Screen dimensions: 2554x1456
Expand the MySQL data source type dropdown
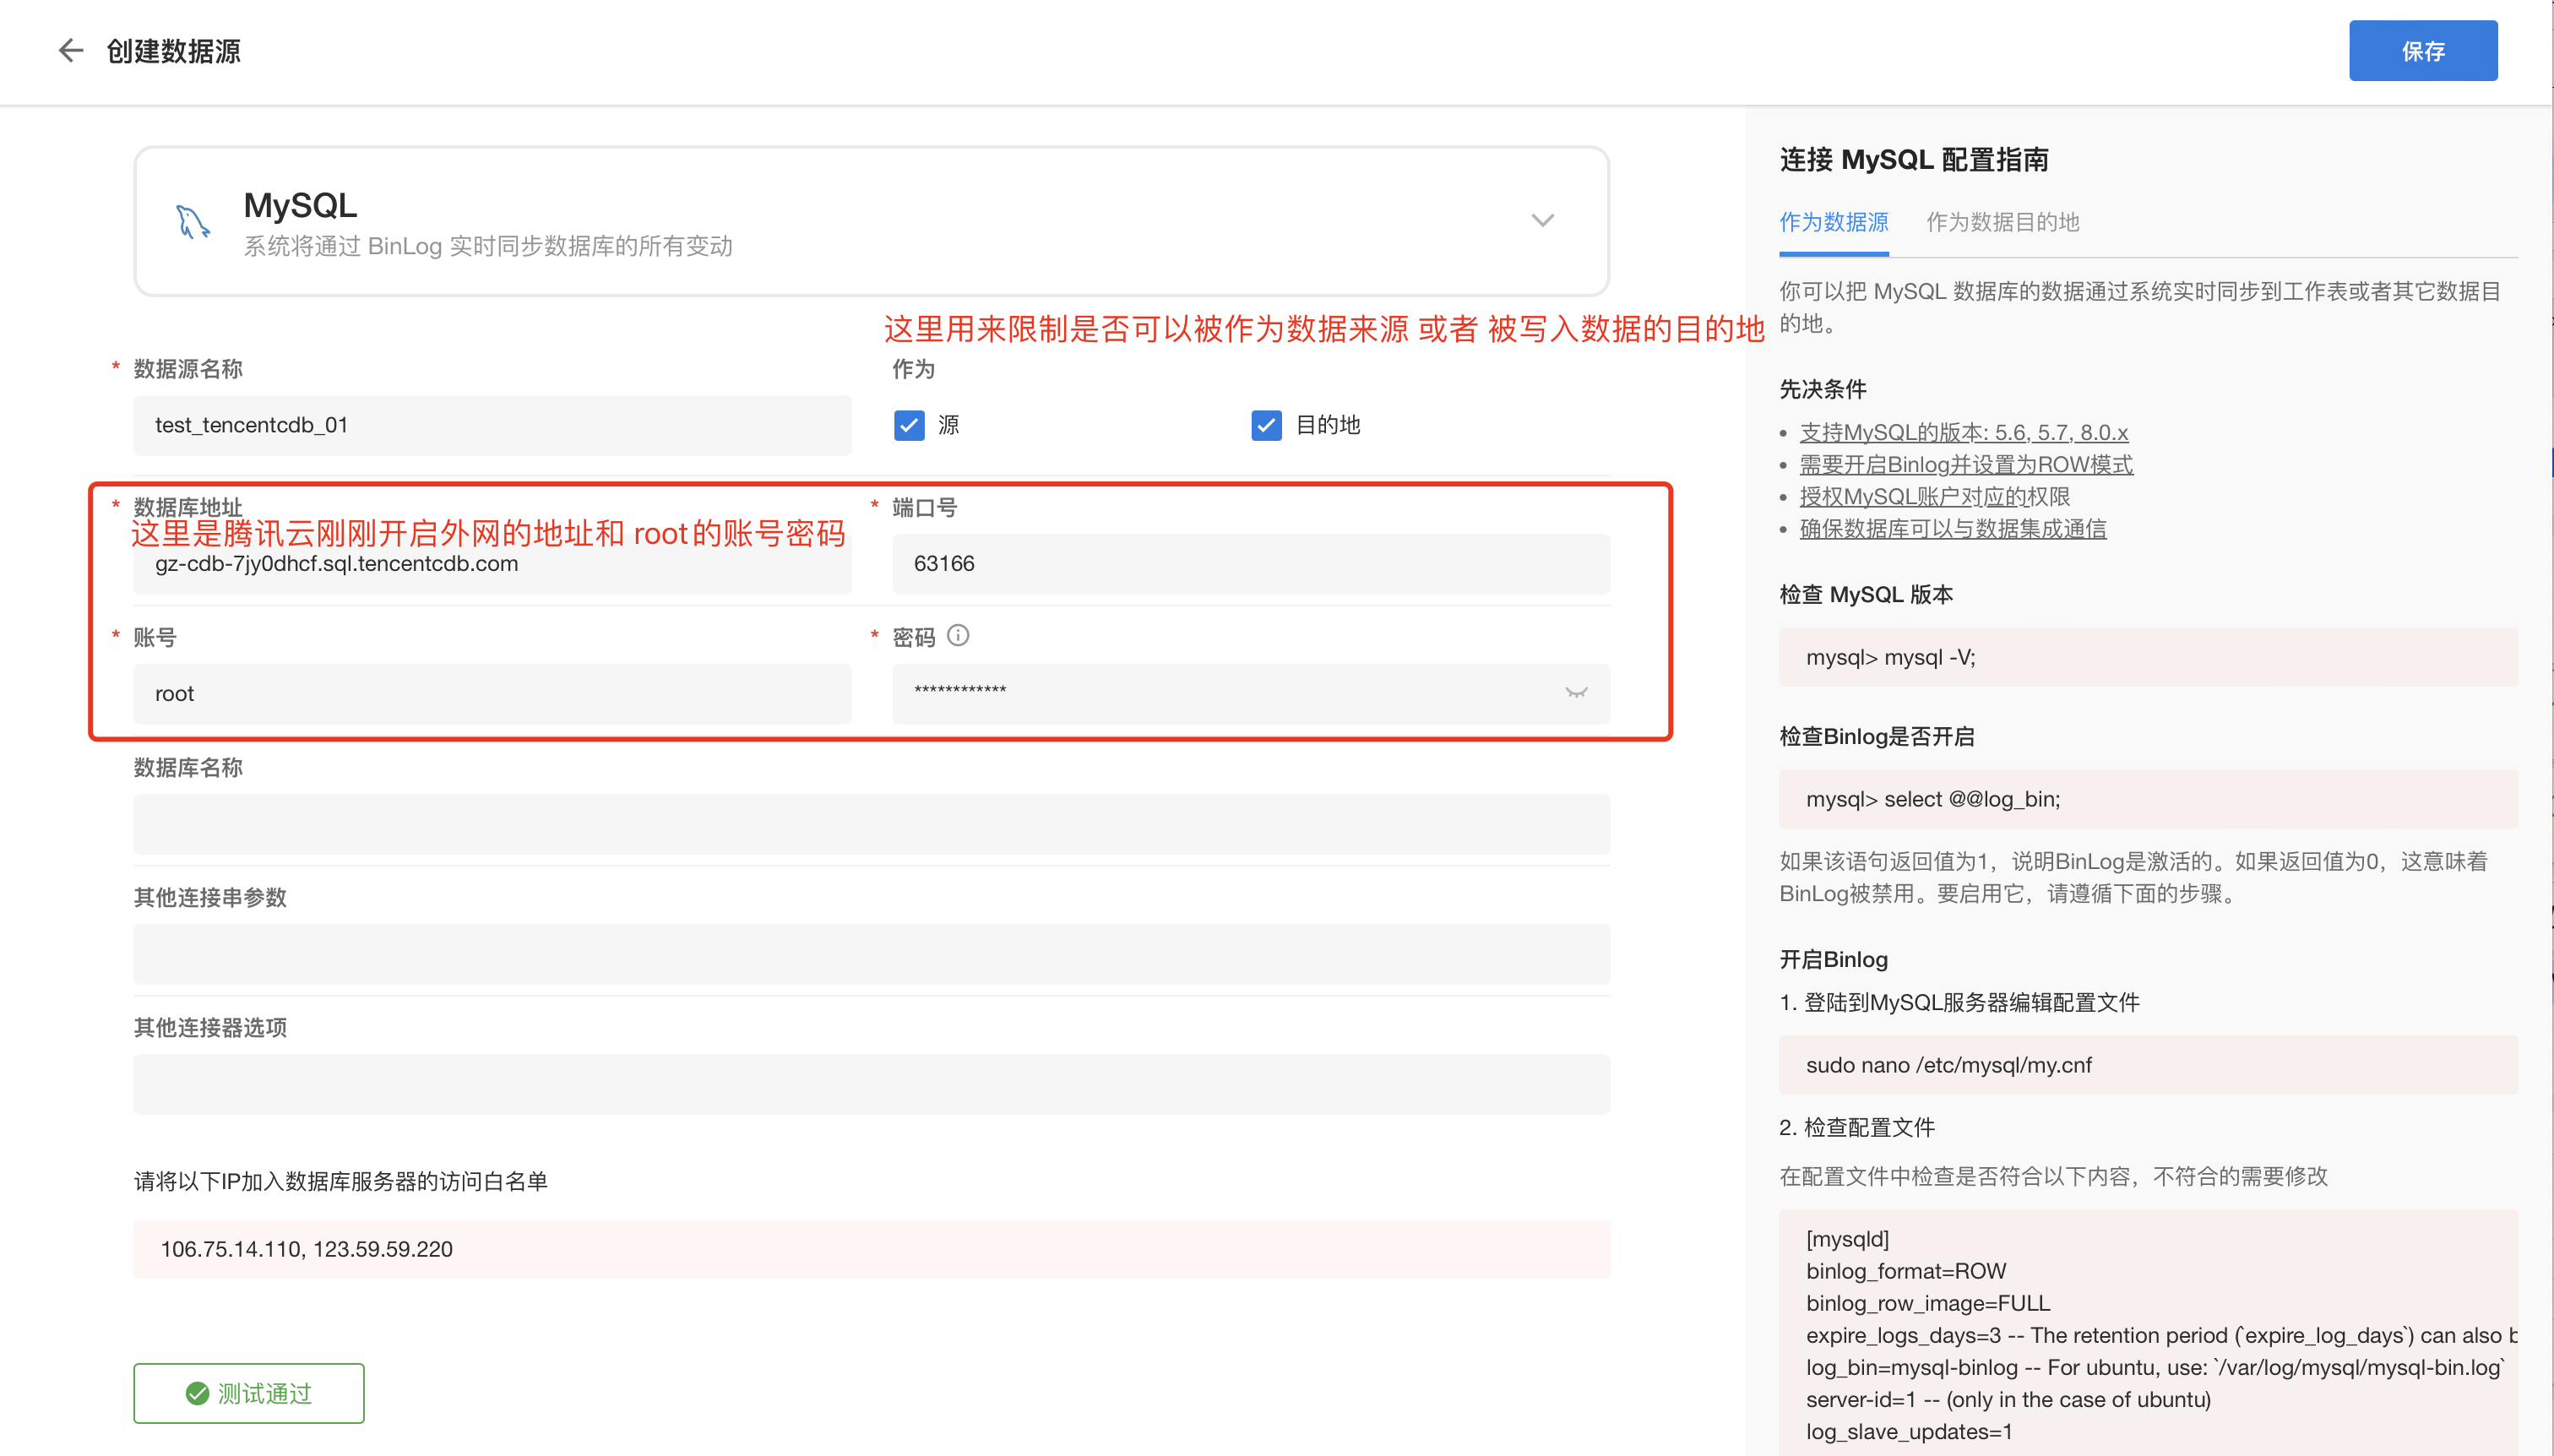[x=1542, y=221]
